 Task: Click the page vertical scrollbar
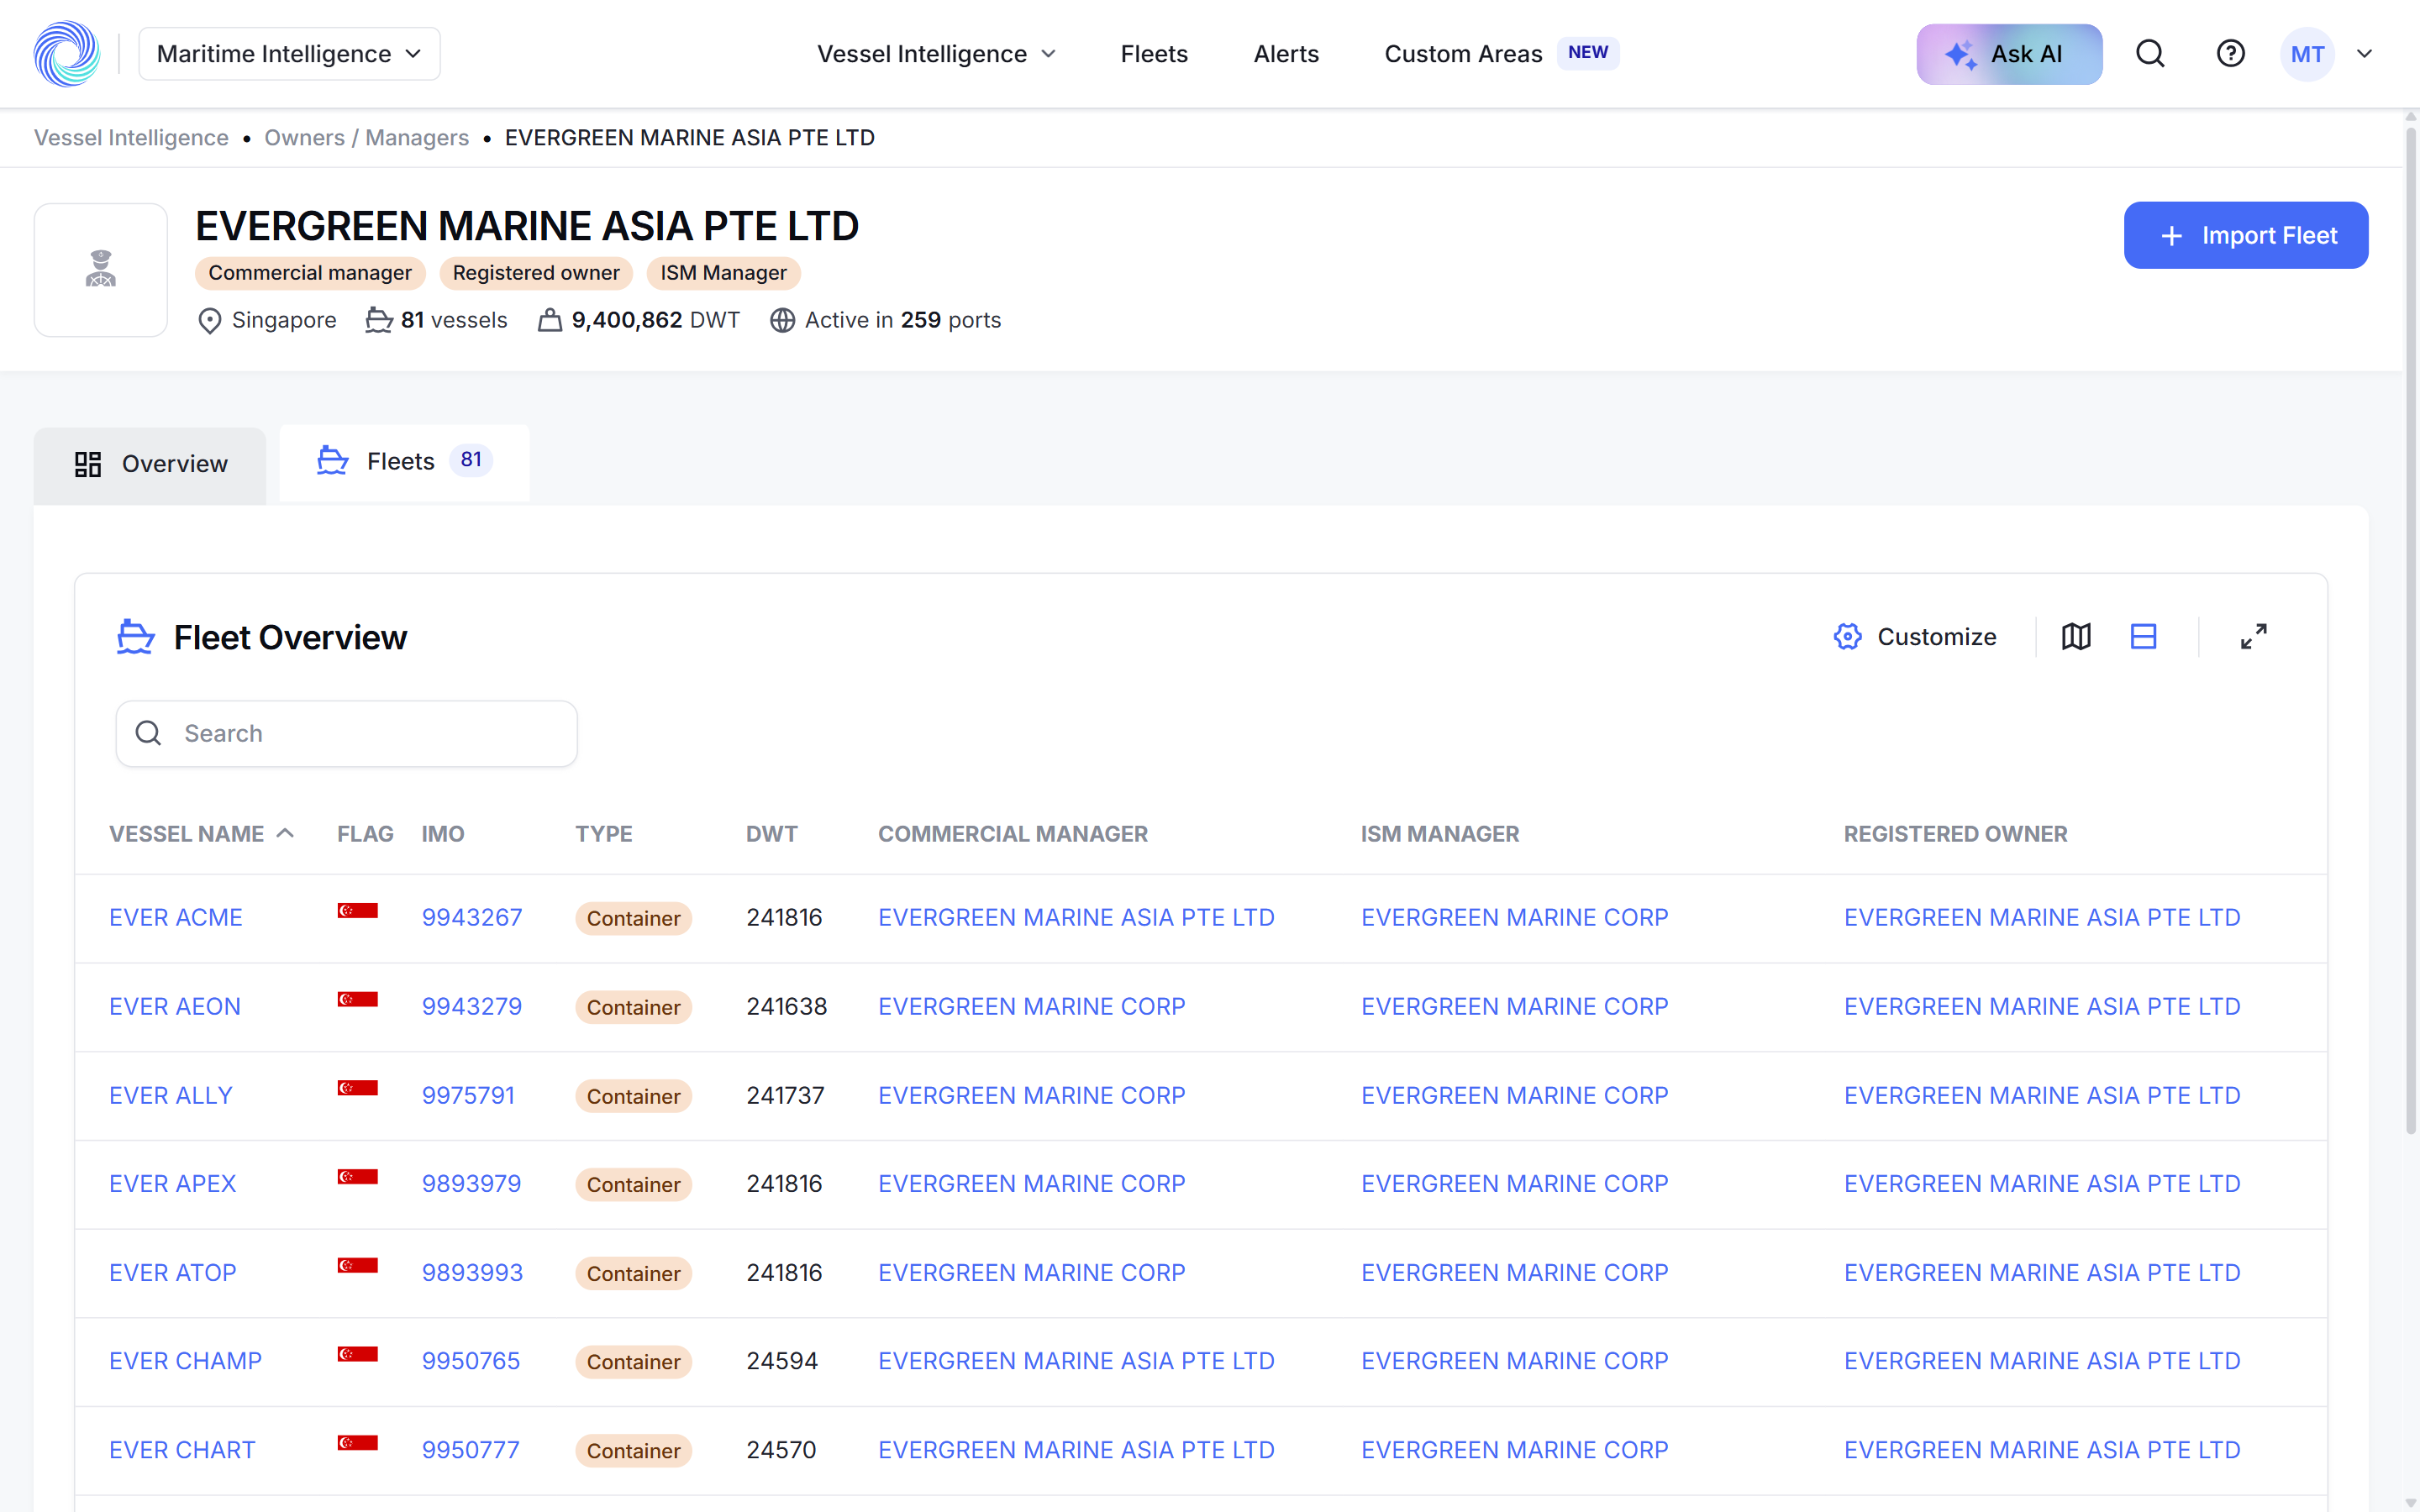(x=2410, y=630)
